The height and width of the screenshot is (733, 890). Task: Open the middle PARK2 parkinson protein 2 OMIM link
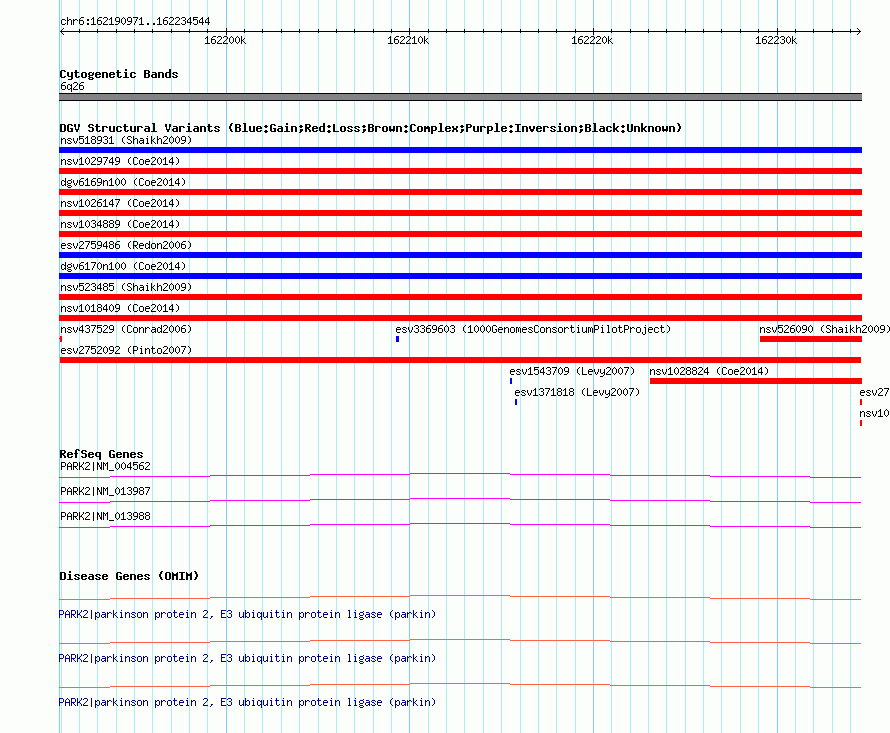247,659
